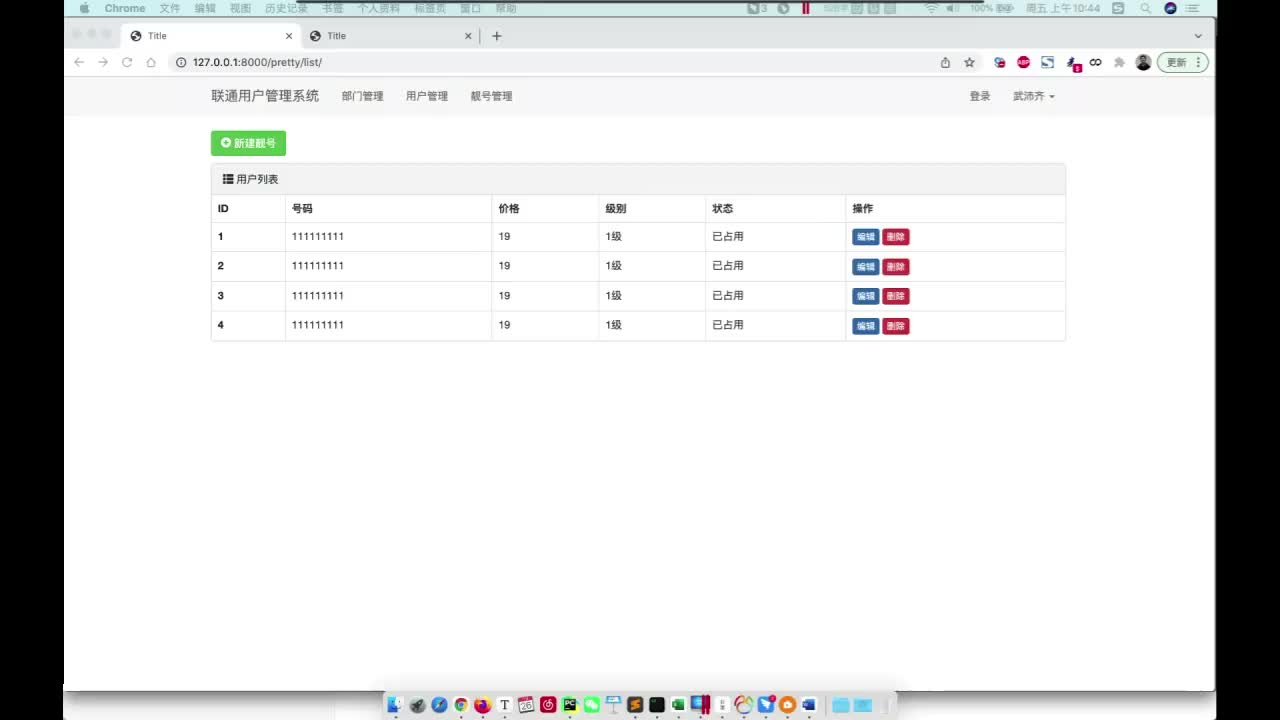Screen dimensions: 1280x720
Task: Focus the address bar URL field
Action: pos(550,62)
